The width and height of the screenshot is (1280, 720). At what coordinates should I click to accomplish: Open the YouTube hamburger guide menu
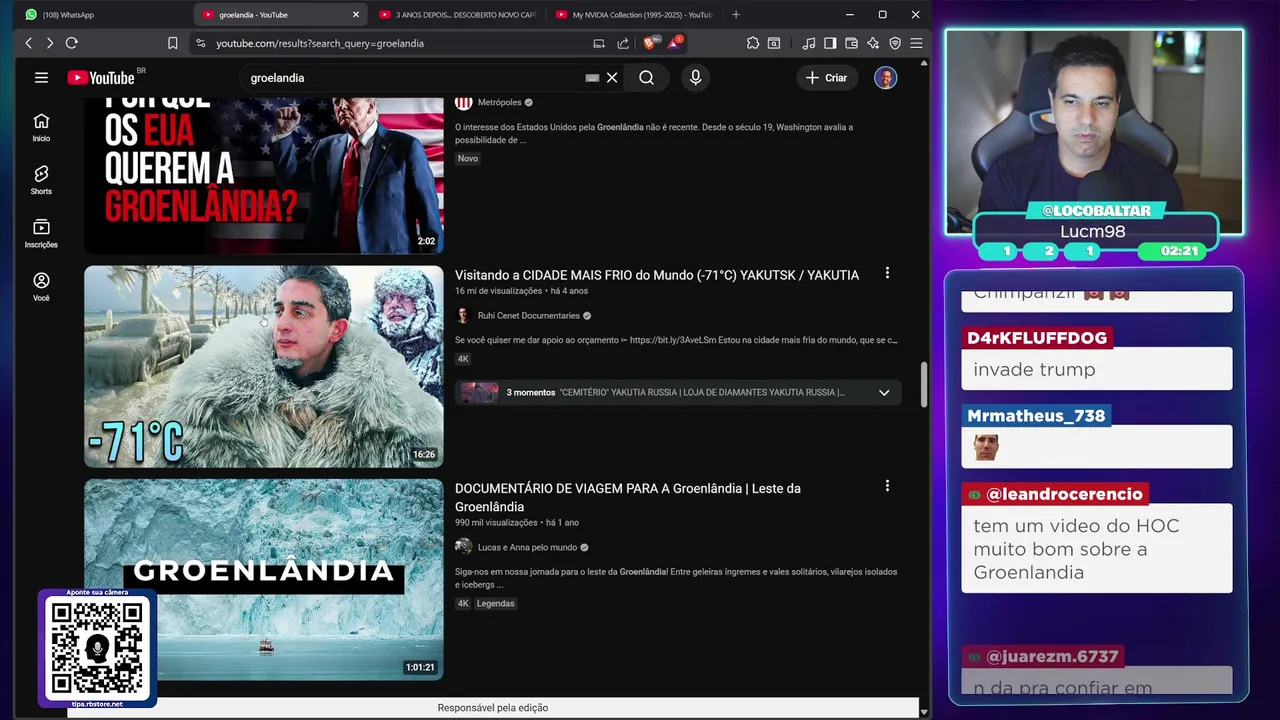41,77
